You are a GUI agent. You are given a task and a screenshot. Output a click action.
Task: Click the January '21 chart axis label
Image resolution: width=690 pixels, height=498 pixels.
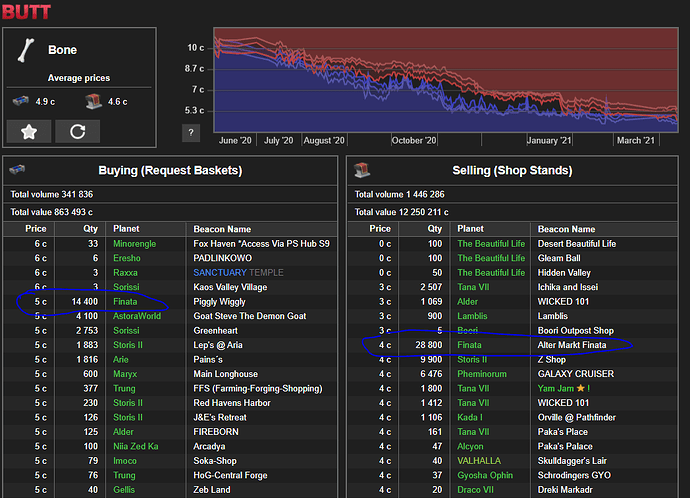click(x=549, y=140)
